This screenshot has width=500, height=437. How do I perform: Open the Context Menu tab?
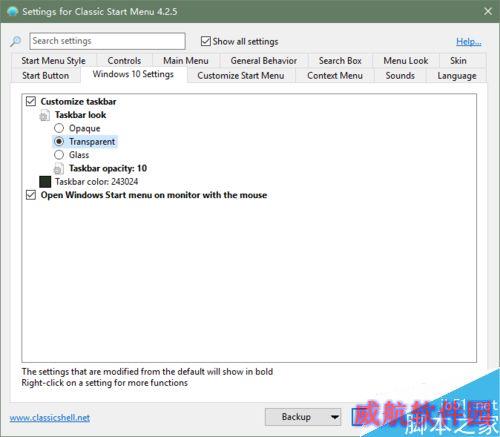click(x=335, y=76)
